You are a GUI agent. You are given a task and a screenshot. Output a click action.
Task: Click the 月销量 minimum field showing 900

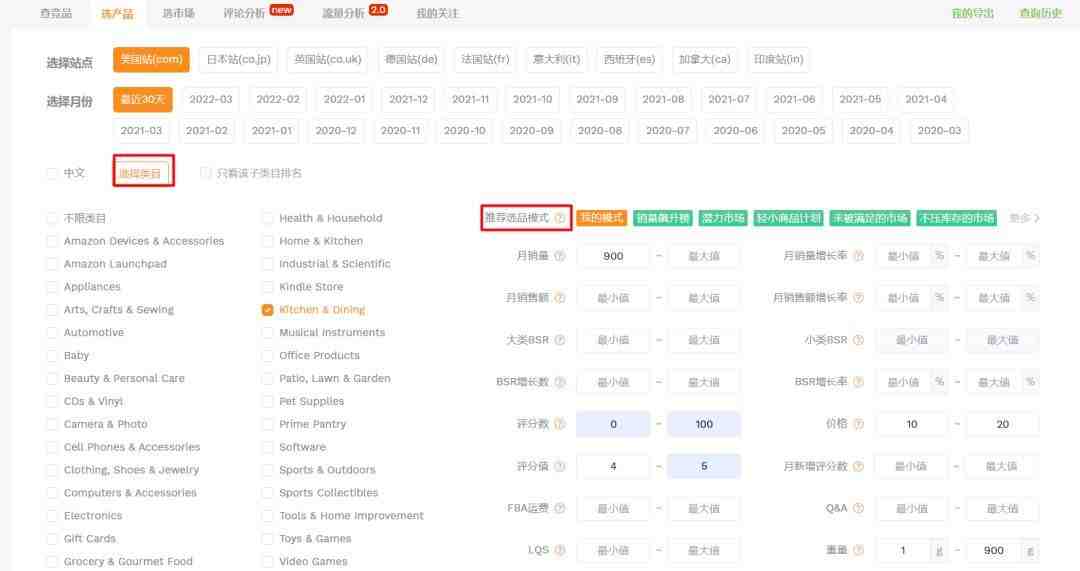[613, 256]
